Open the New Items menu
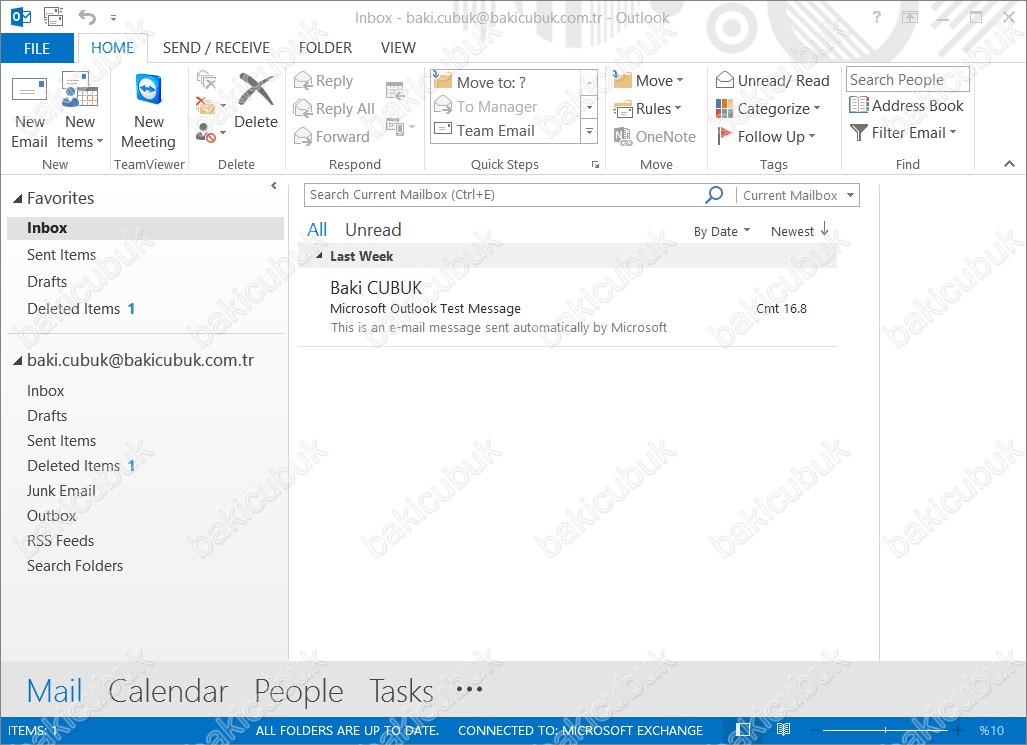This screenshot has height=745, width=1027. (80, 113)
